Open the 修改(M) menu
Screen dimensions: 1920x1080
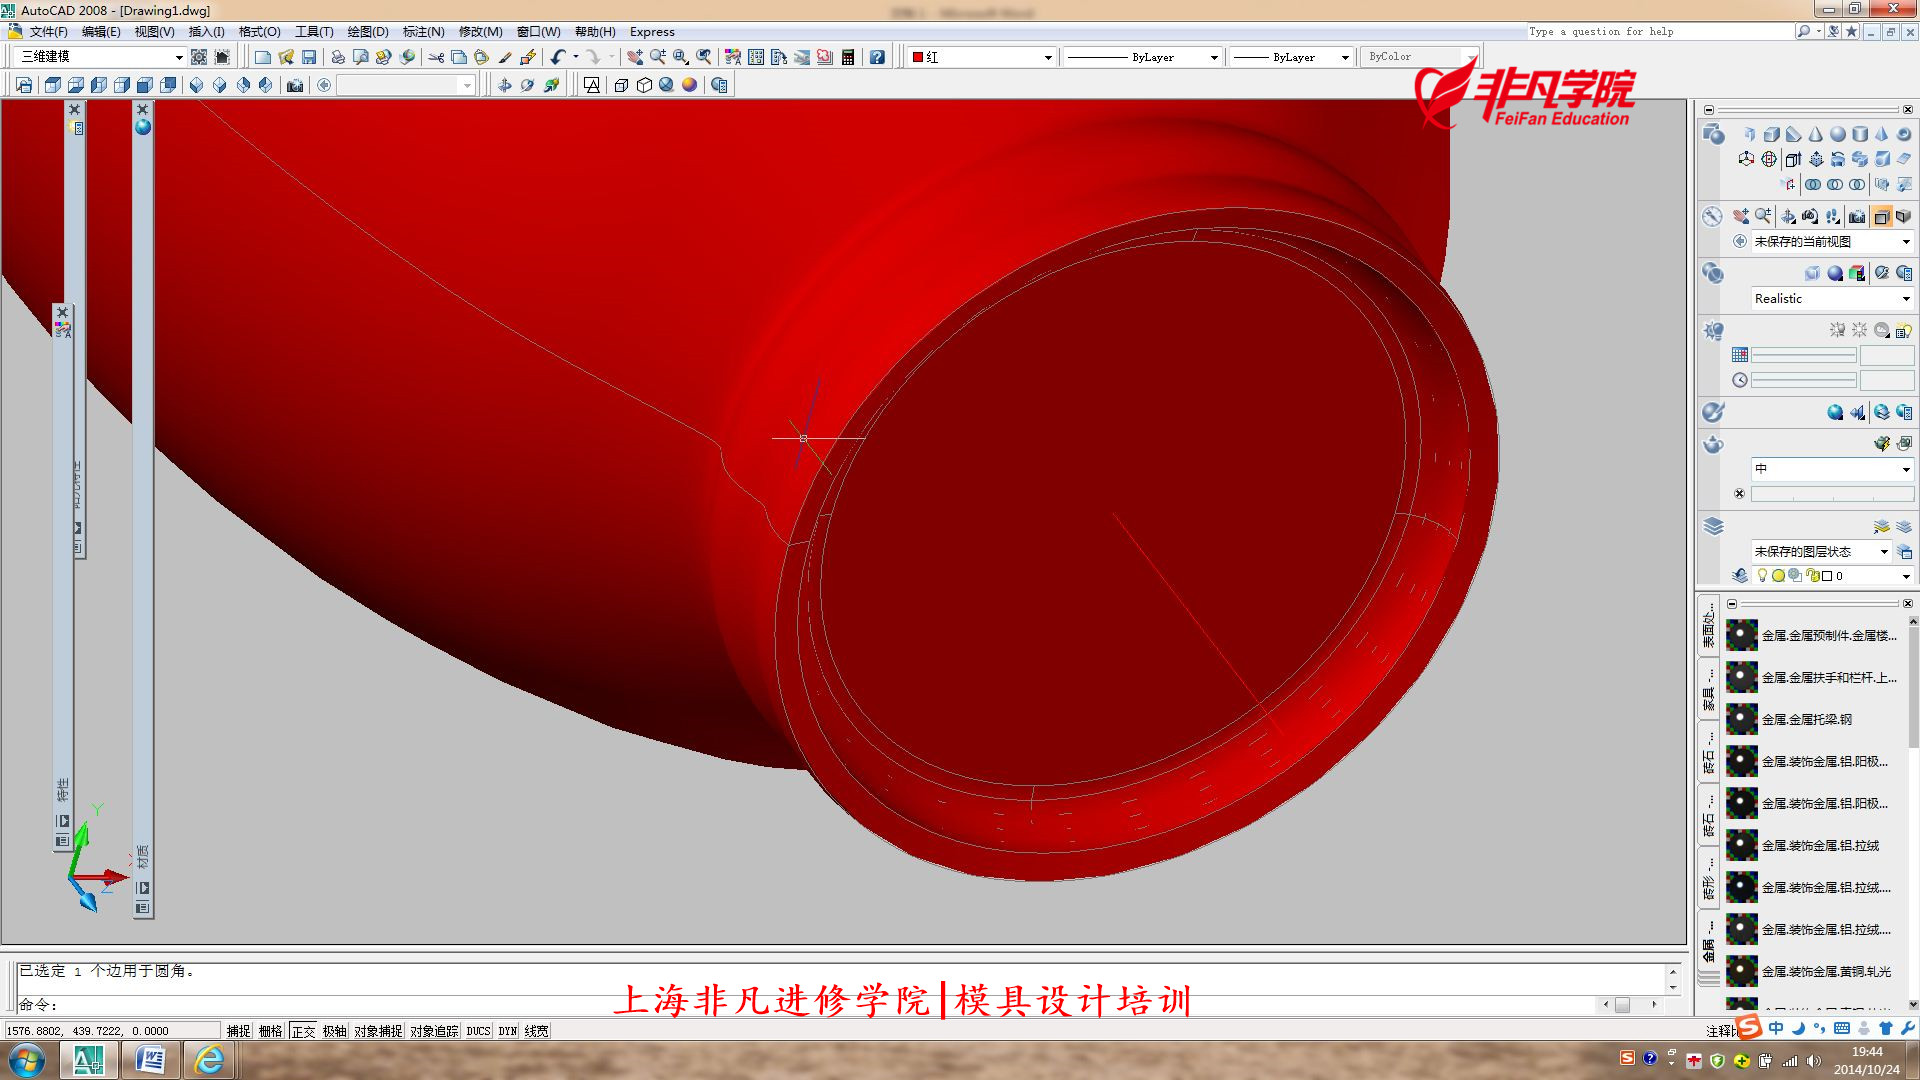point(481,32)
